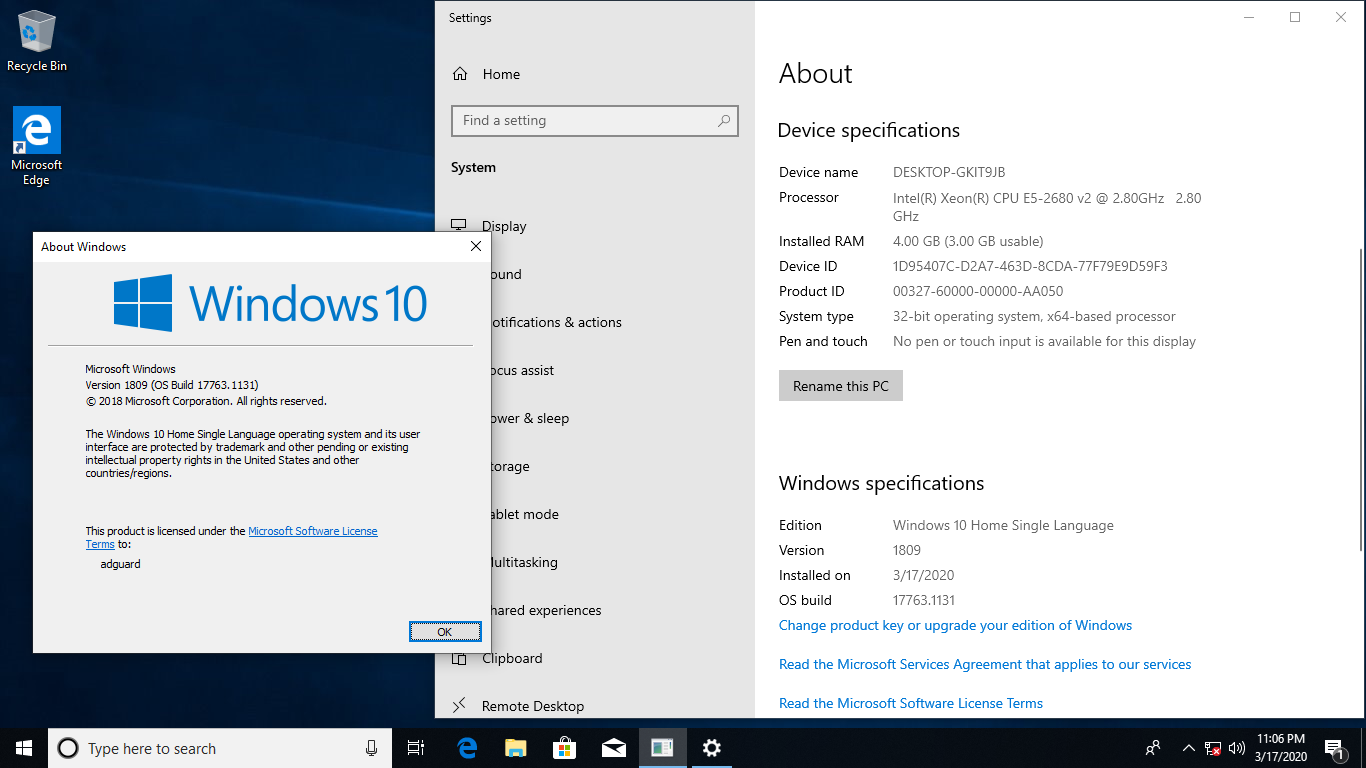Click Change product key or upgrade link
This screenshot has width=1366, height=768.
(x=955, y=625)
